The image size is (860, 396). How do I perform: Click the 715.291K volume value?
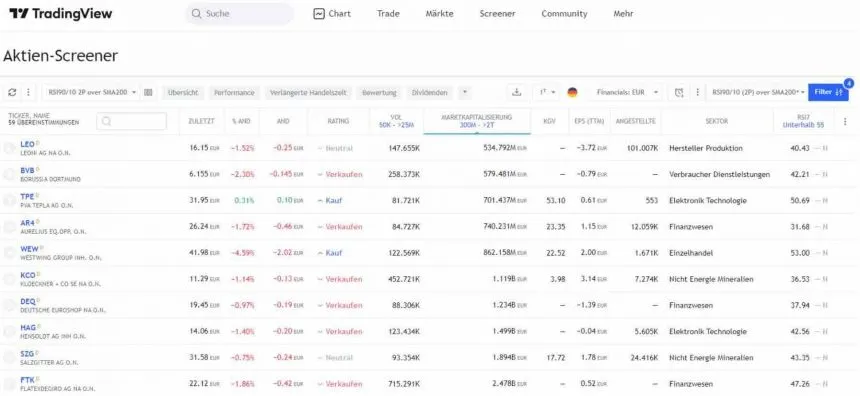pyautogui.click(x=403, y=384)
